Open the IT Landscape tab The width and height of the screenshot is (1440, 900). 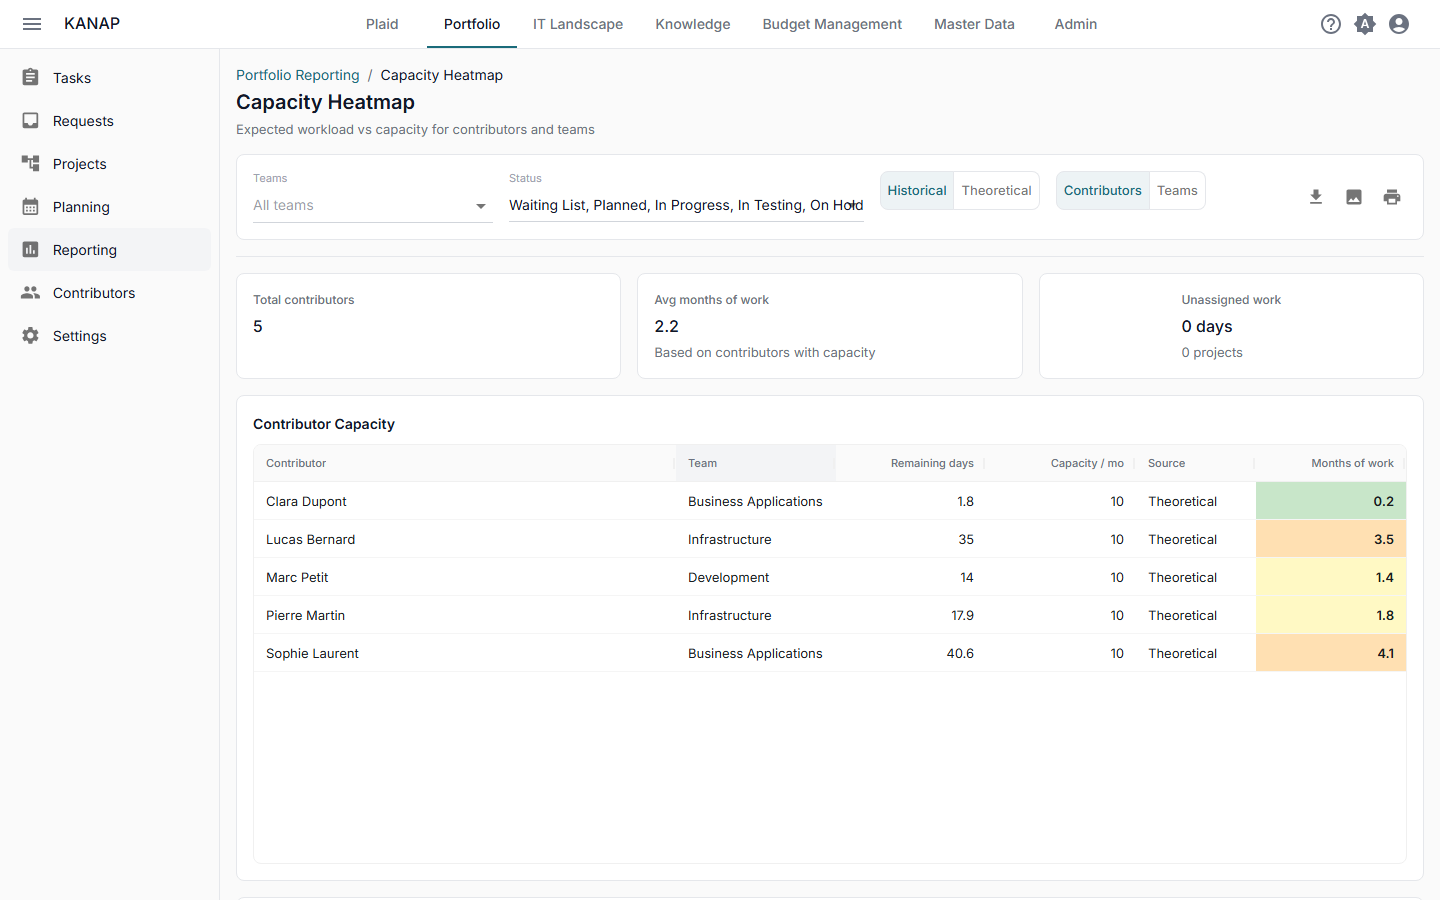point(578,24)
